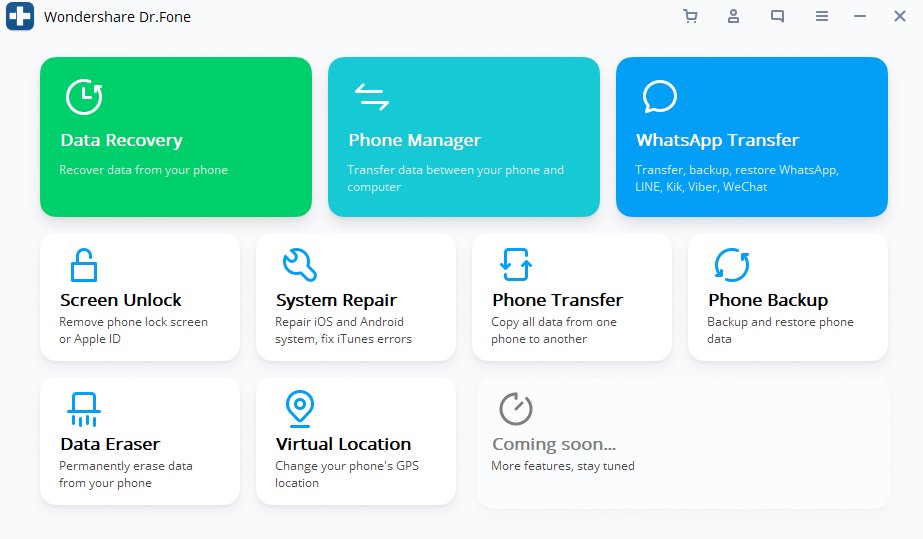Close the Dr.Fone window
923x539 pixels.
[899, 16]
